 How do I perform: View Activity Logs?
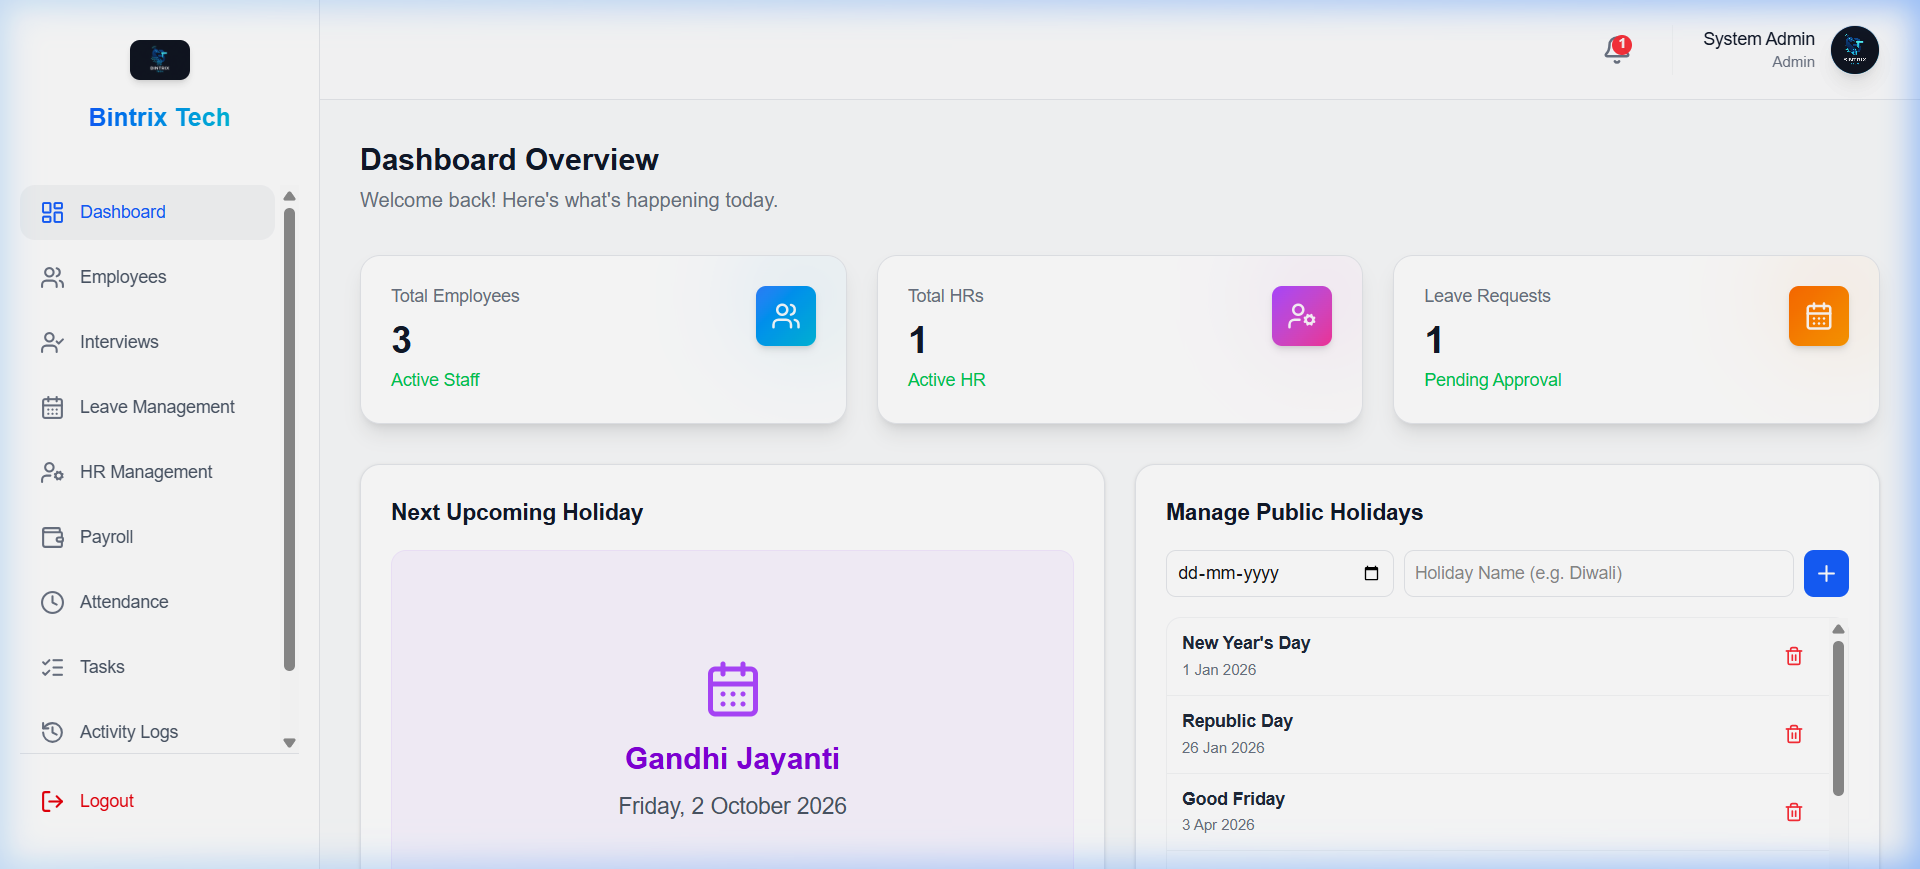click(147, 732)
